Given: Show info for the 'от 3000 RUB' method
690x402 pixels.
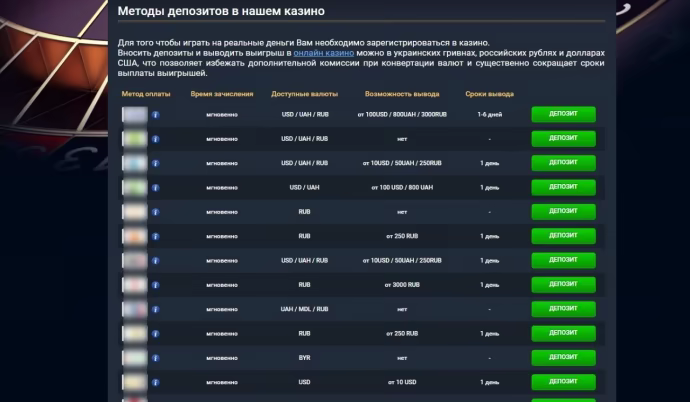Looking at the screenshot, I should (x=156, y=285).
